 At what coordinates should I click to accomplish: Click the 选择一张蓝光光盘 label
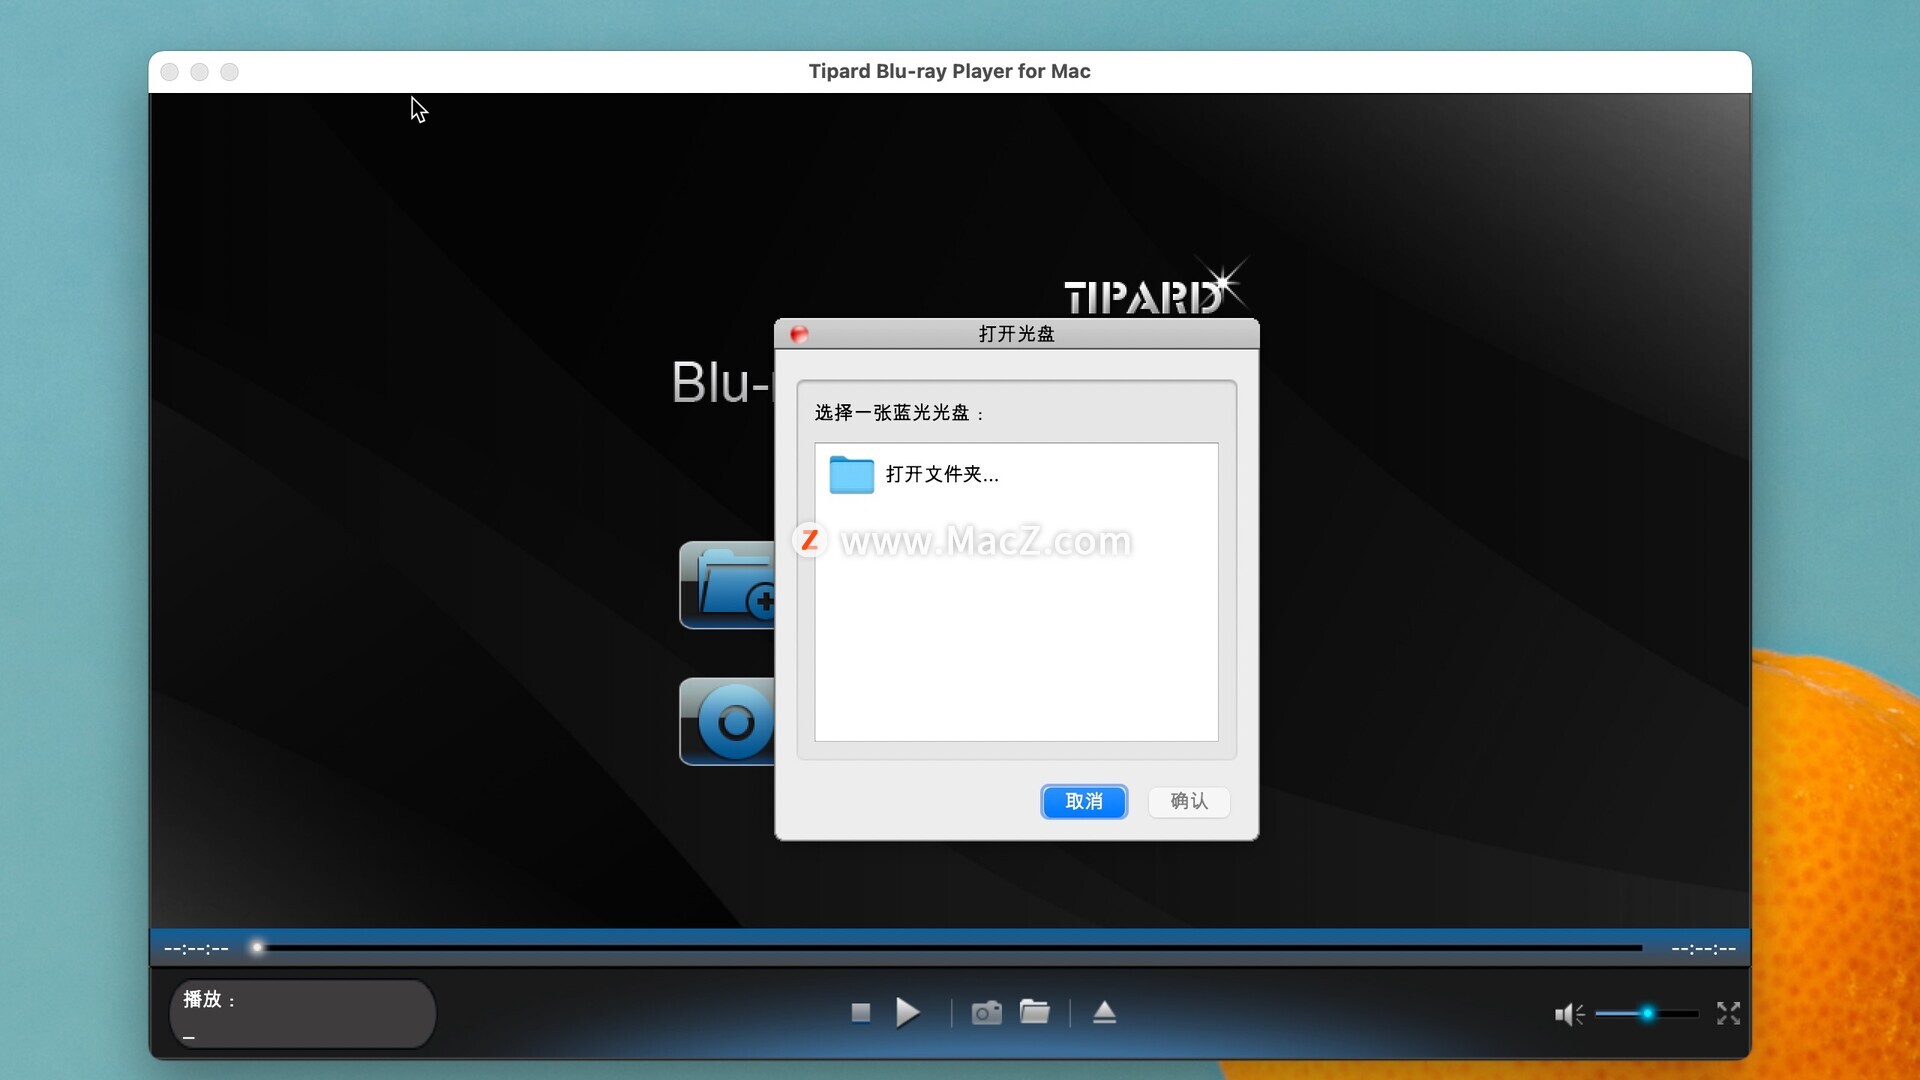(899, 413)
